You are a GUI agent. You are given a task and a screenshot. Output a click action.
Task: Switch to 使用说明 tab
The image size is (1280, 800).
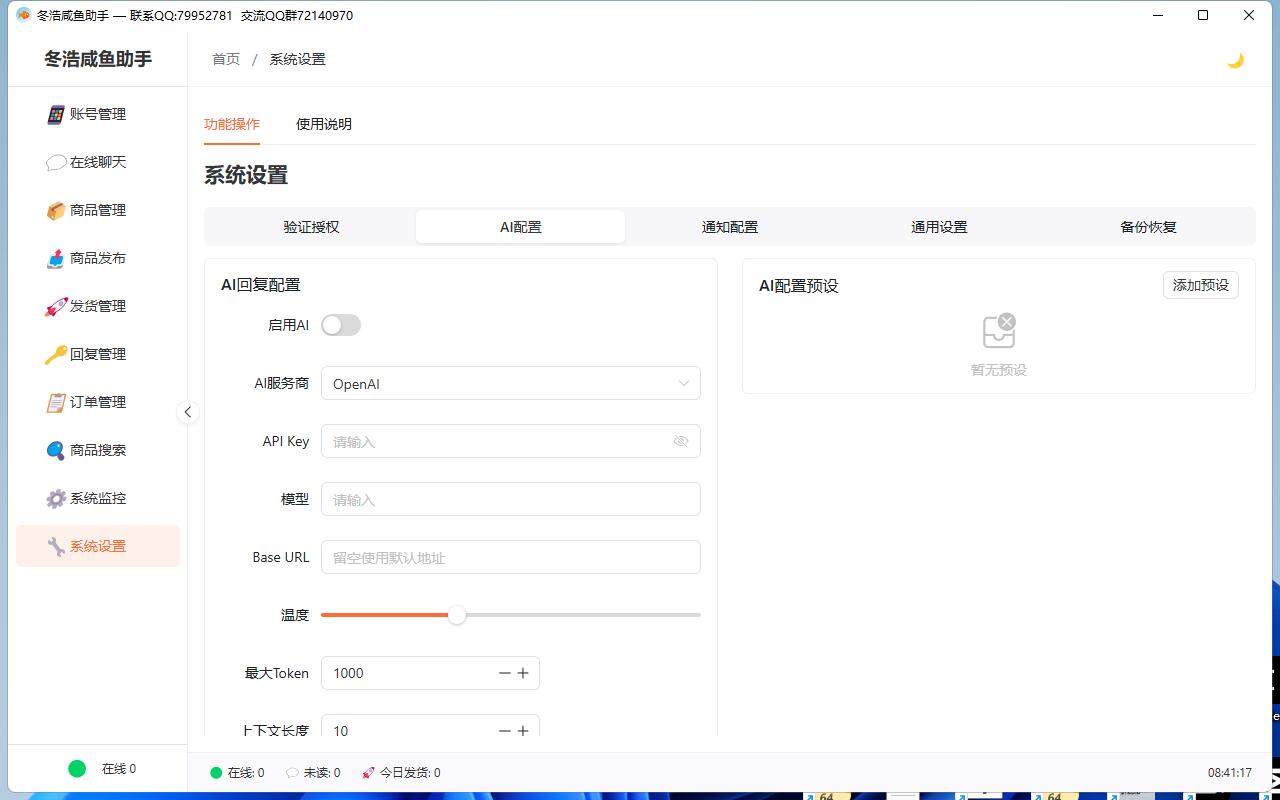(324, 124)
